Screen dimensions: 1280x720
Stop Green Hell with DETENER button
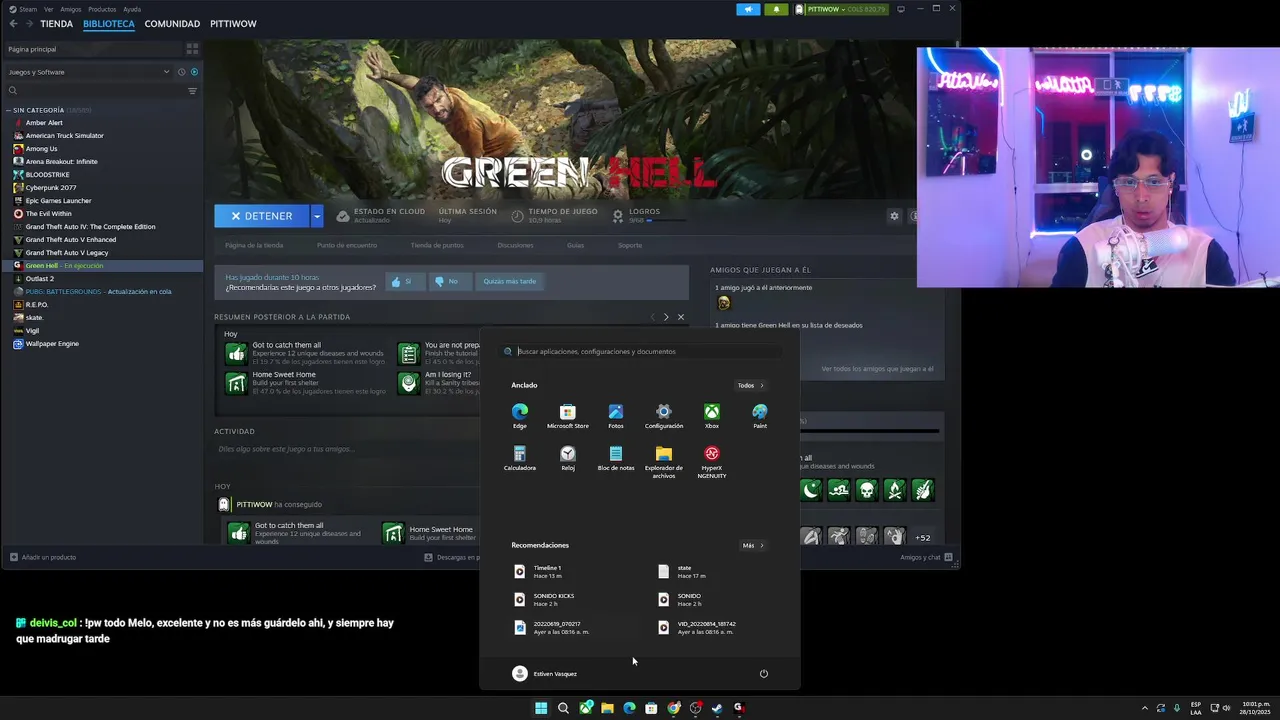point(262,216)
